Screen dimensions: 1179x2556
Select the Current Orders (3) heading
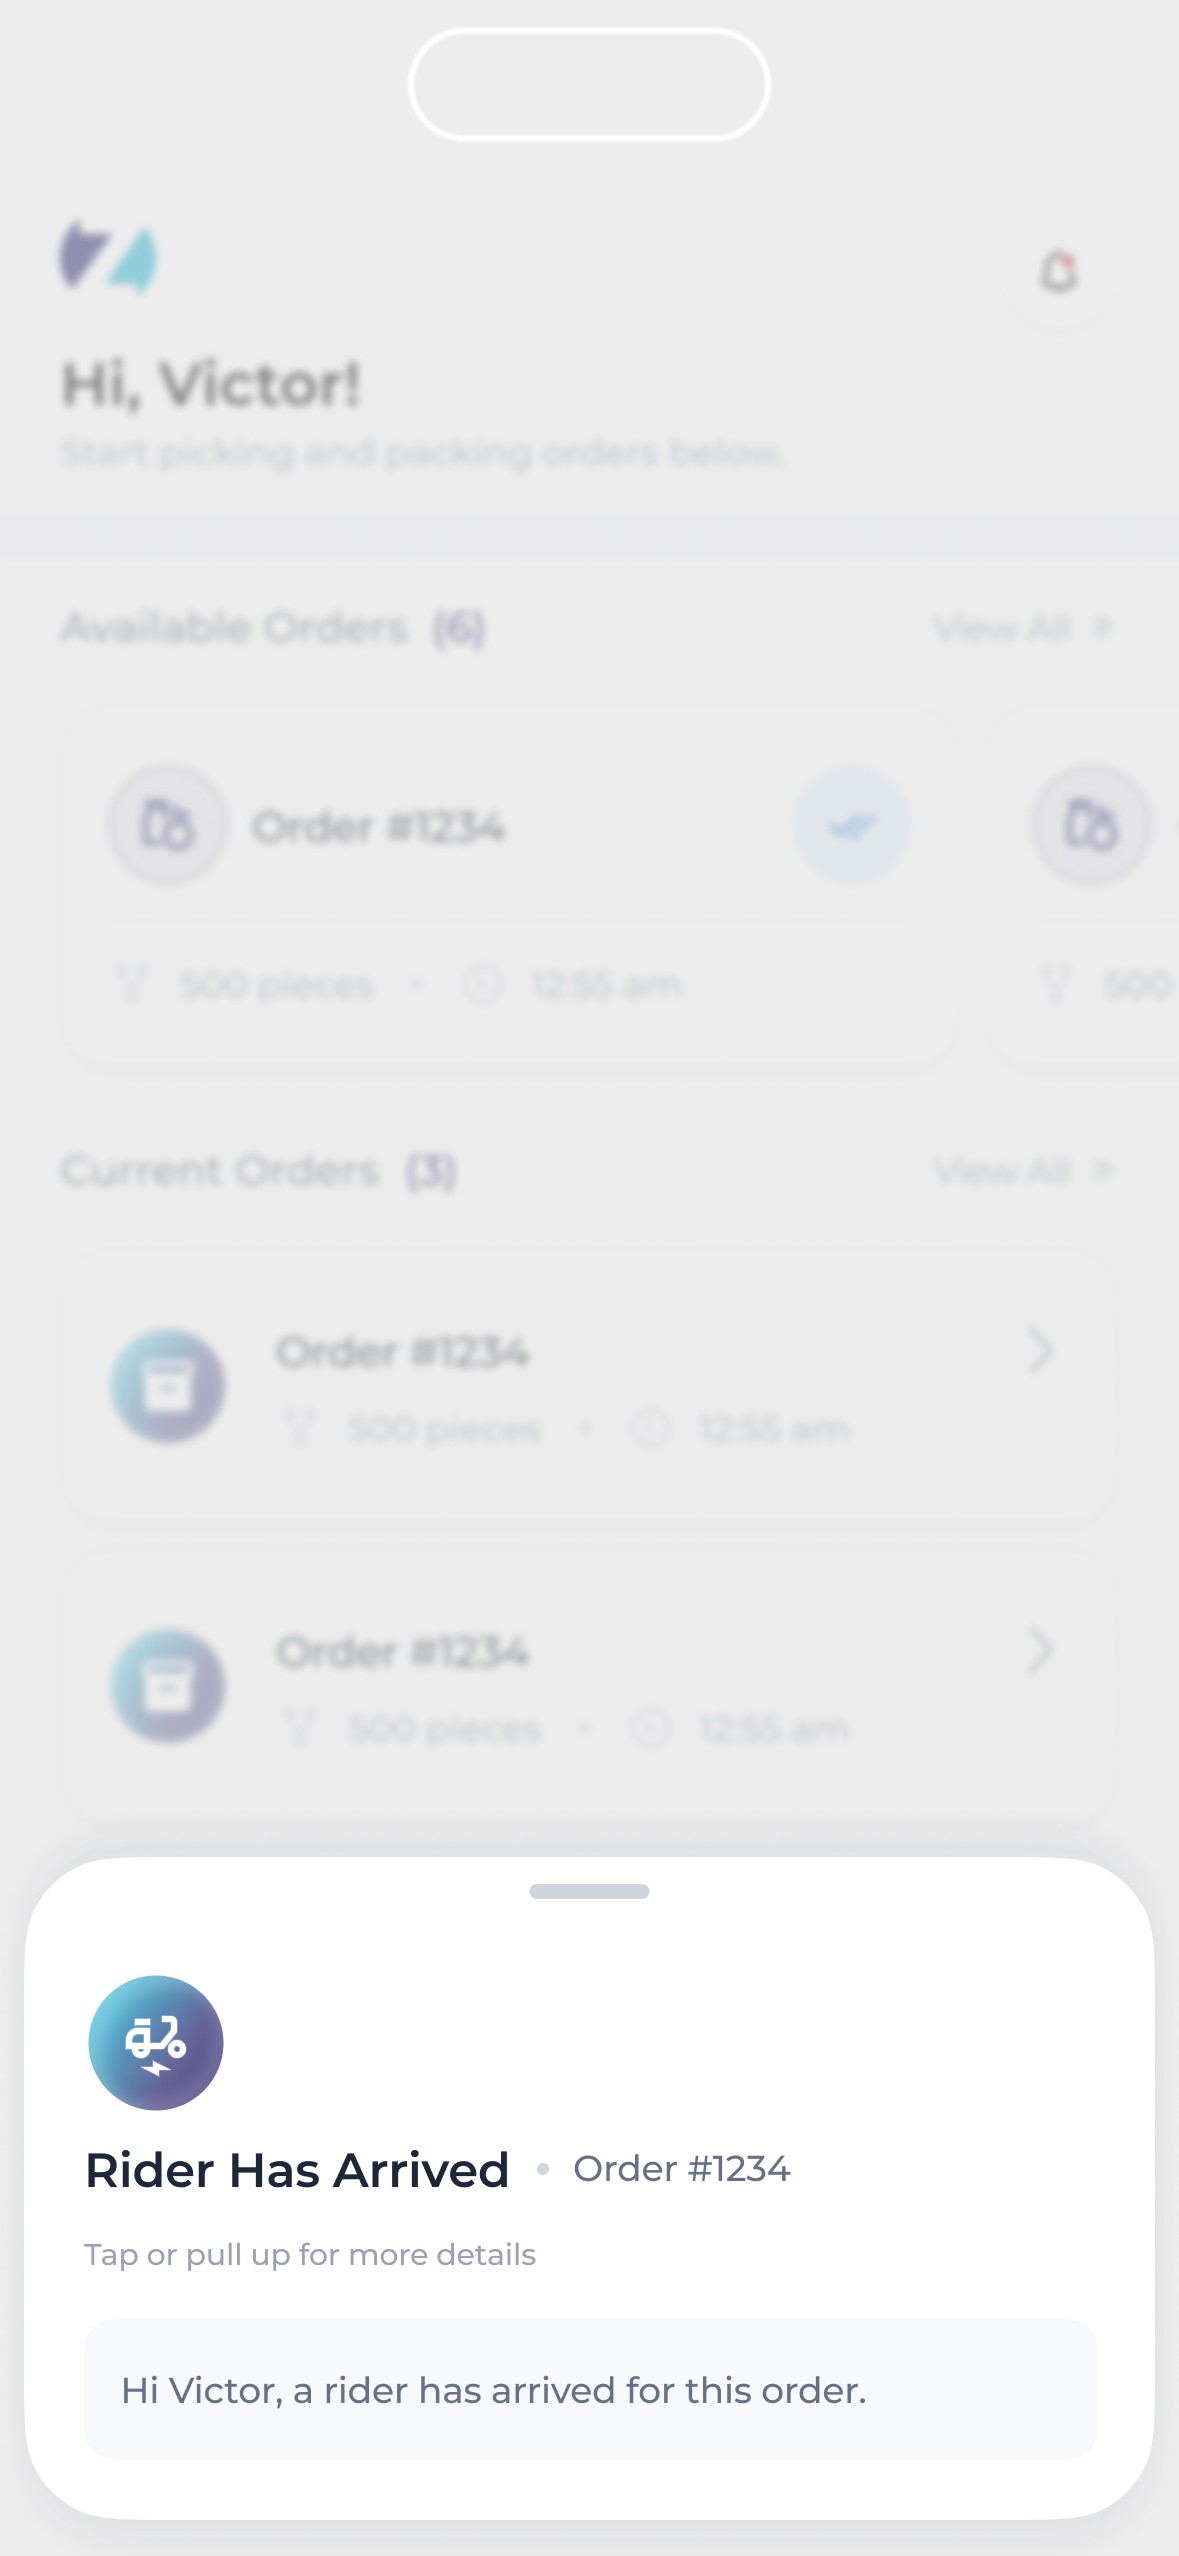[259, 1170]
